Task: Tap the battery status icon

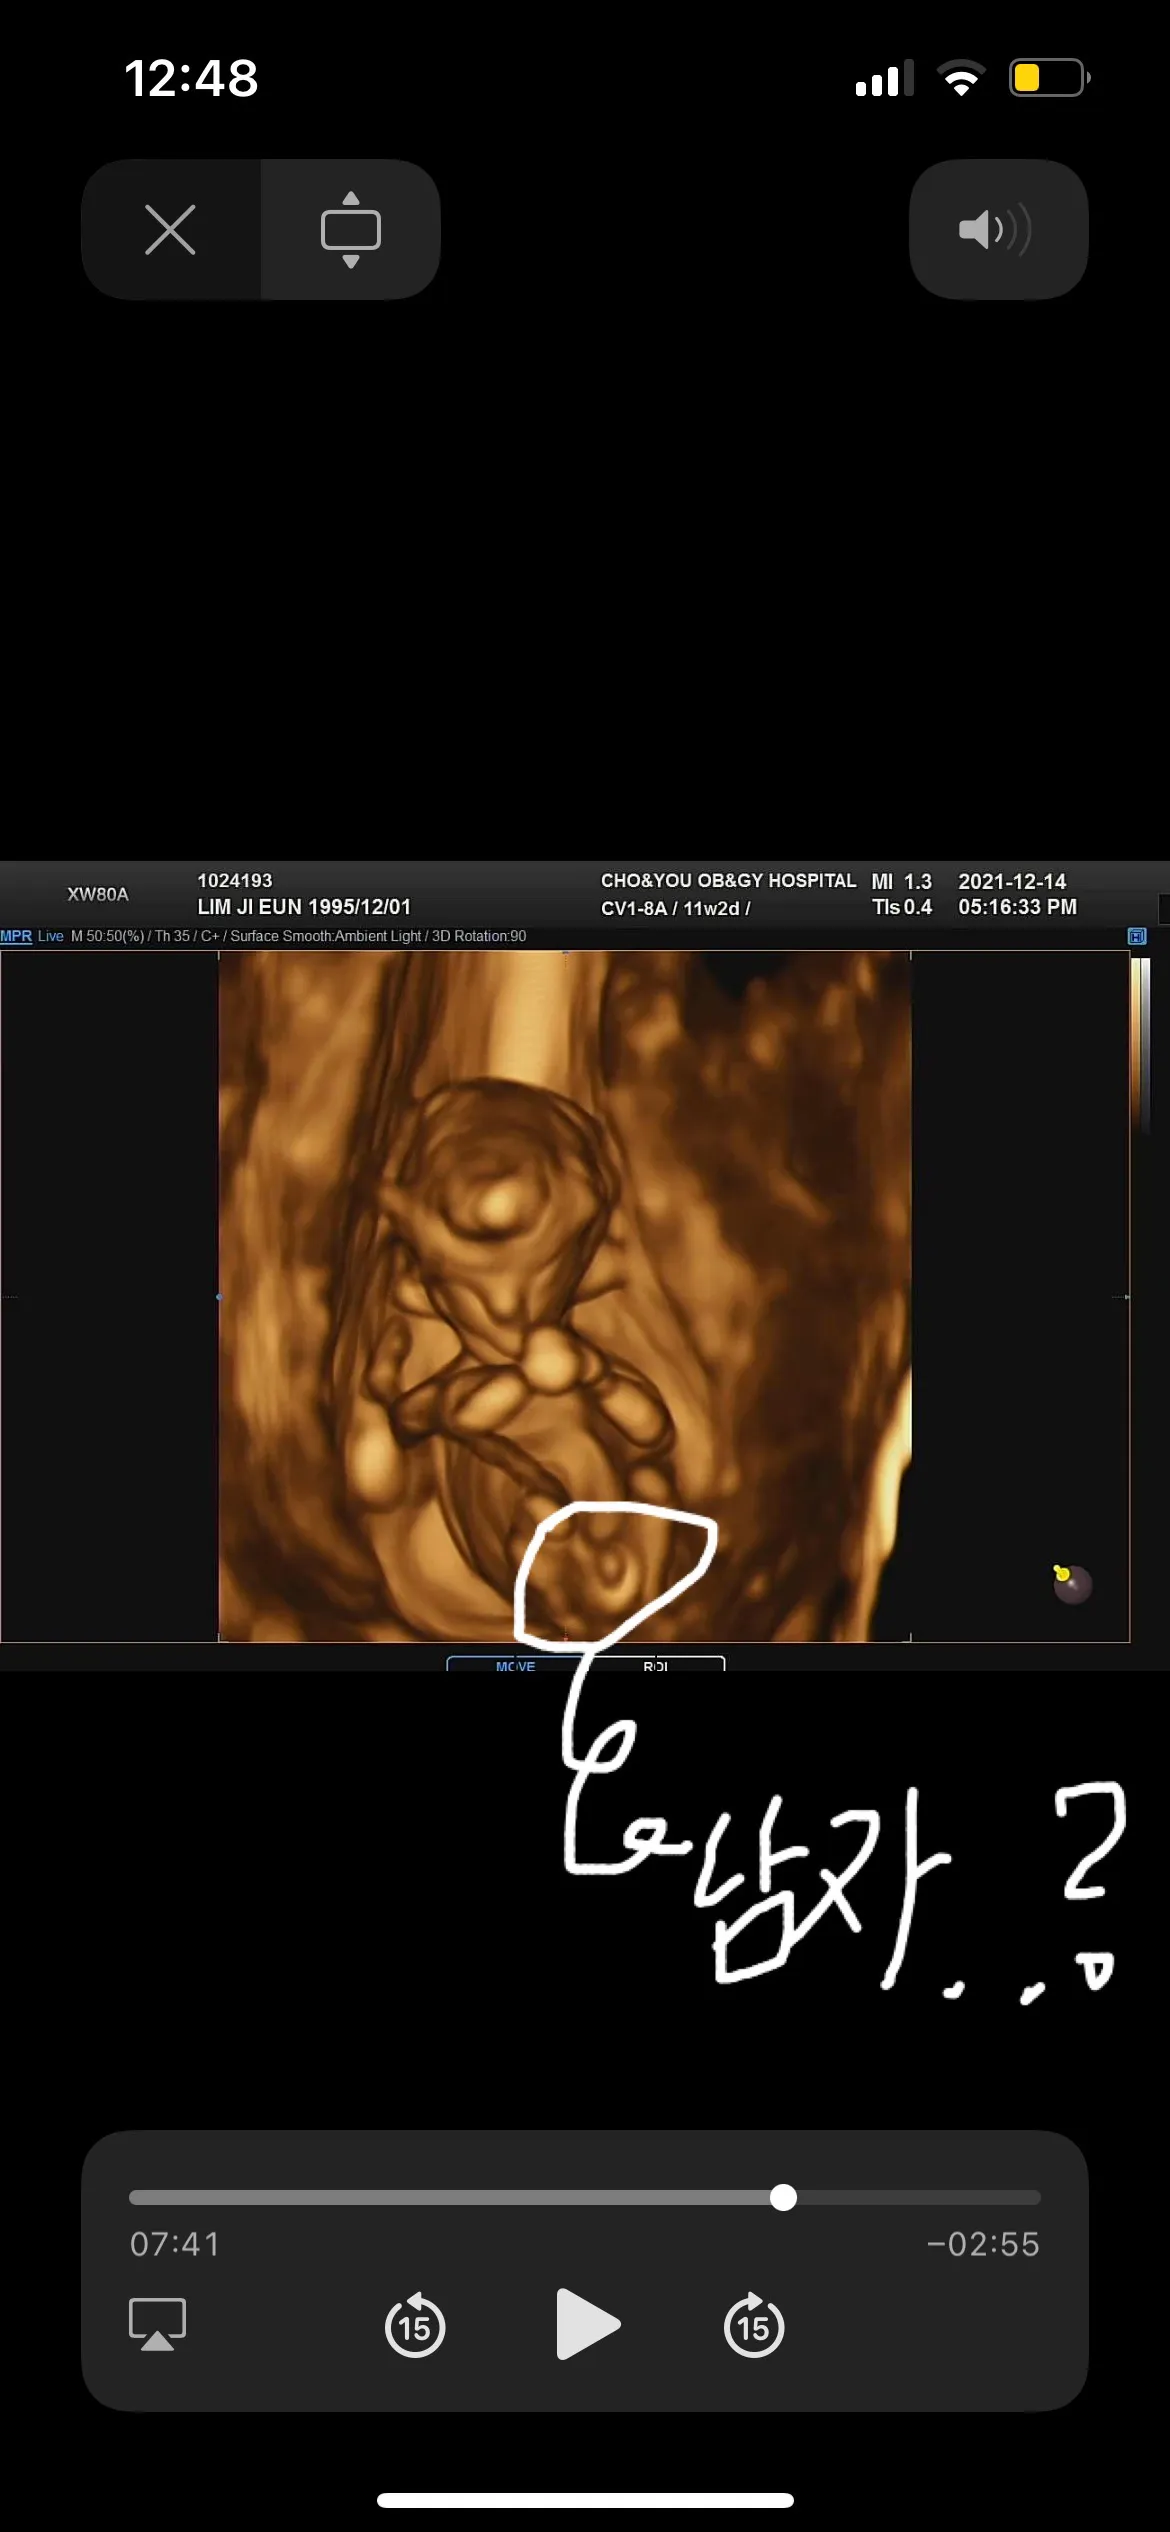Action: coord(1050,78)
